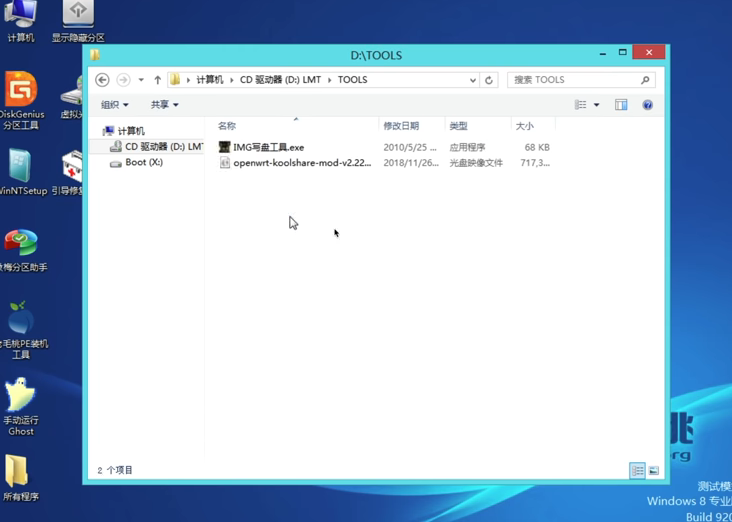
Task: Click the search magnifier icon
Action: 645,80
